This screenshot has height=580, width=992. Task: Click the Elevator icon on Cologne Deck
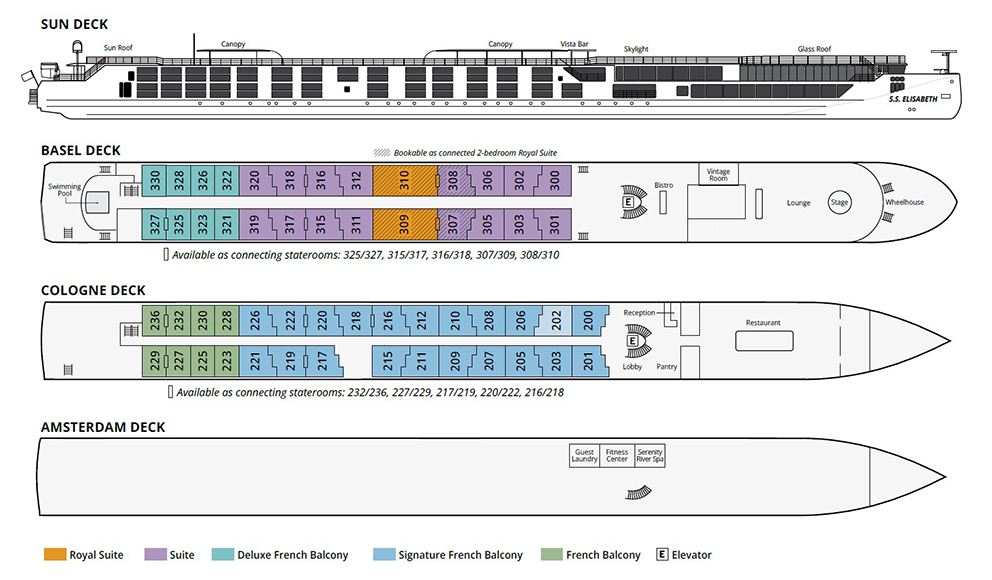[x=632, y=341]
